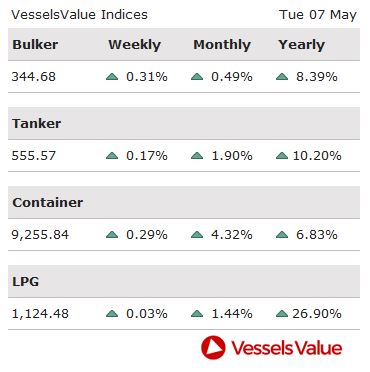Click the Bulker yearly green triangle icon
The image size is (370, 372).
coord(282,77)
